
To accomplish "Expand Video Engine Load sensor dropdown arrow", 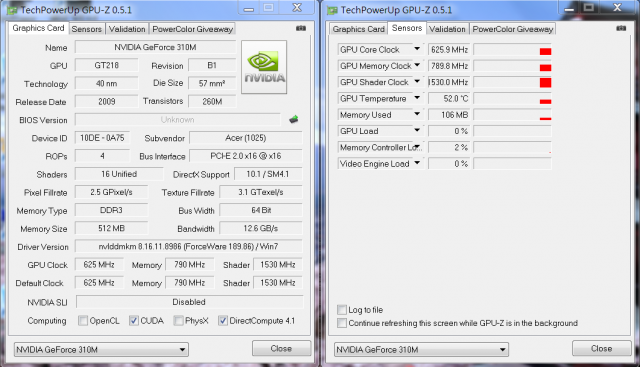I will point(417,163).
